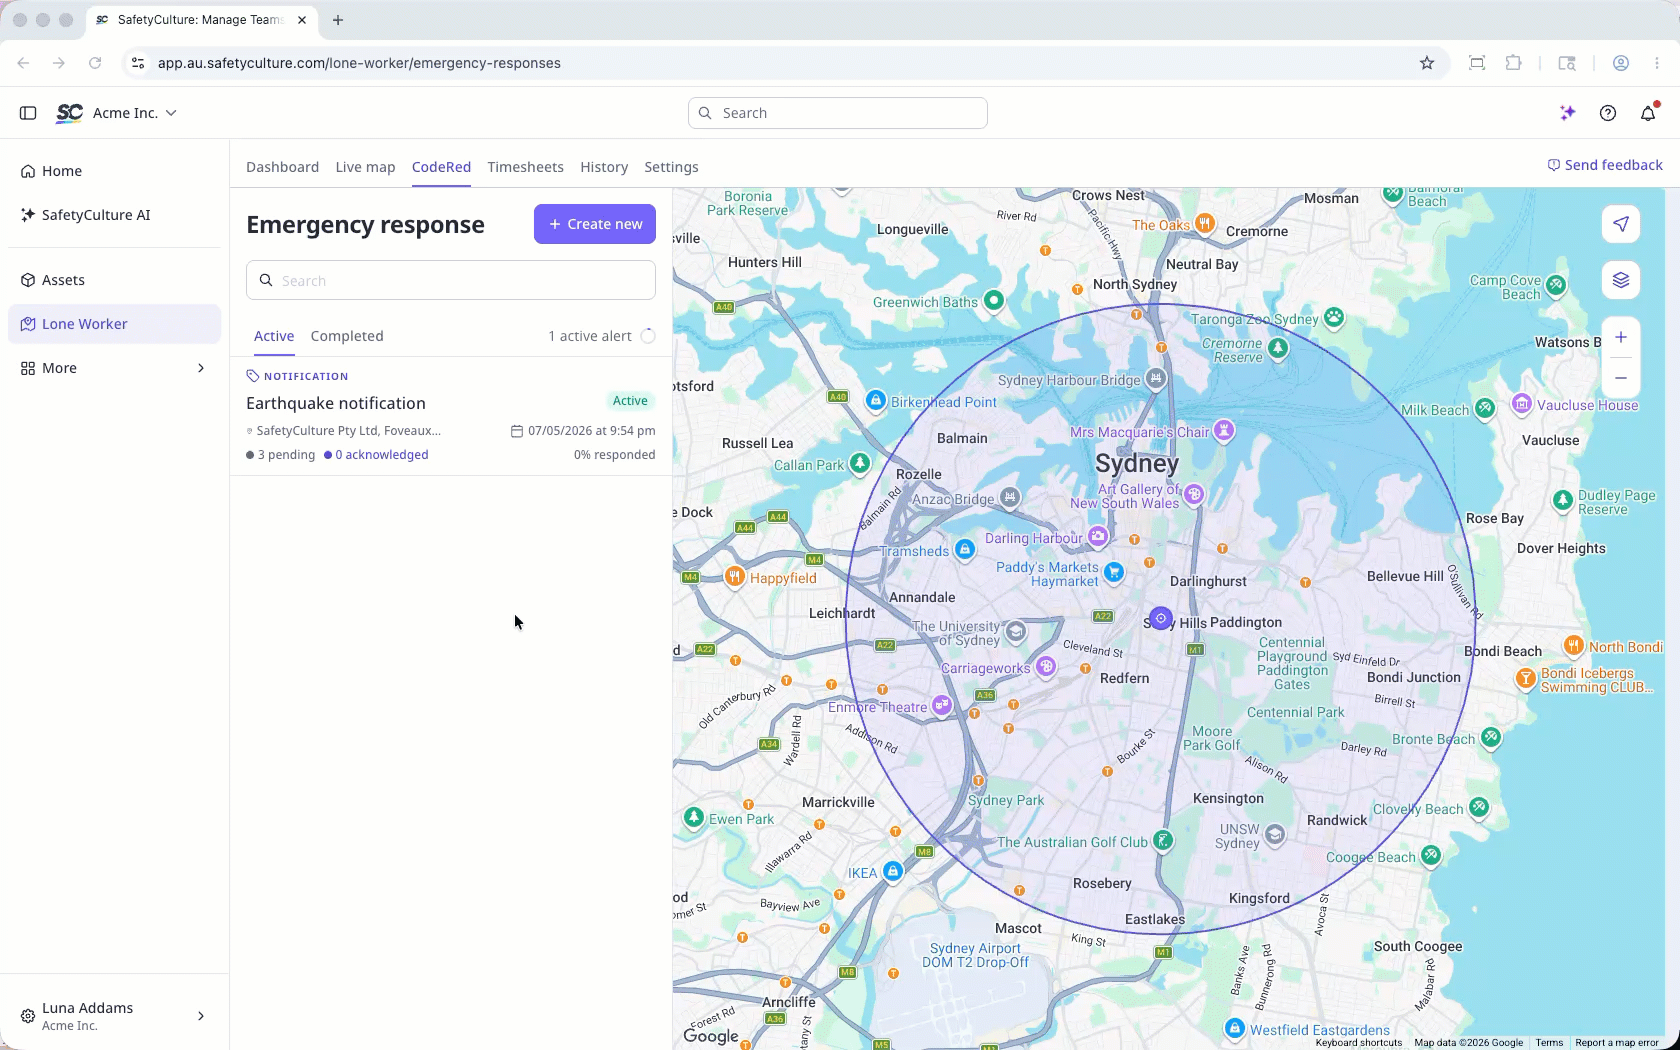Open SafetyCulture AI in the sidebar
This screenshot has height=1050, width=1680.
click(114, 215)
